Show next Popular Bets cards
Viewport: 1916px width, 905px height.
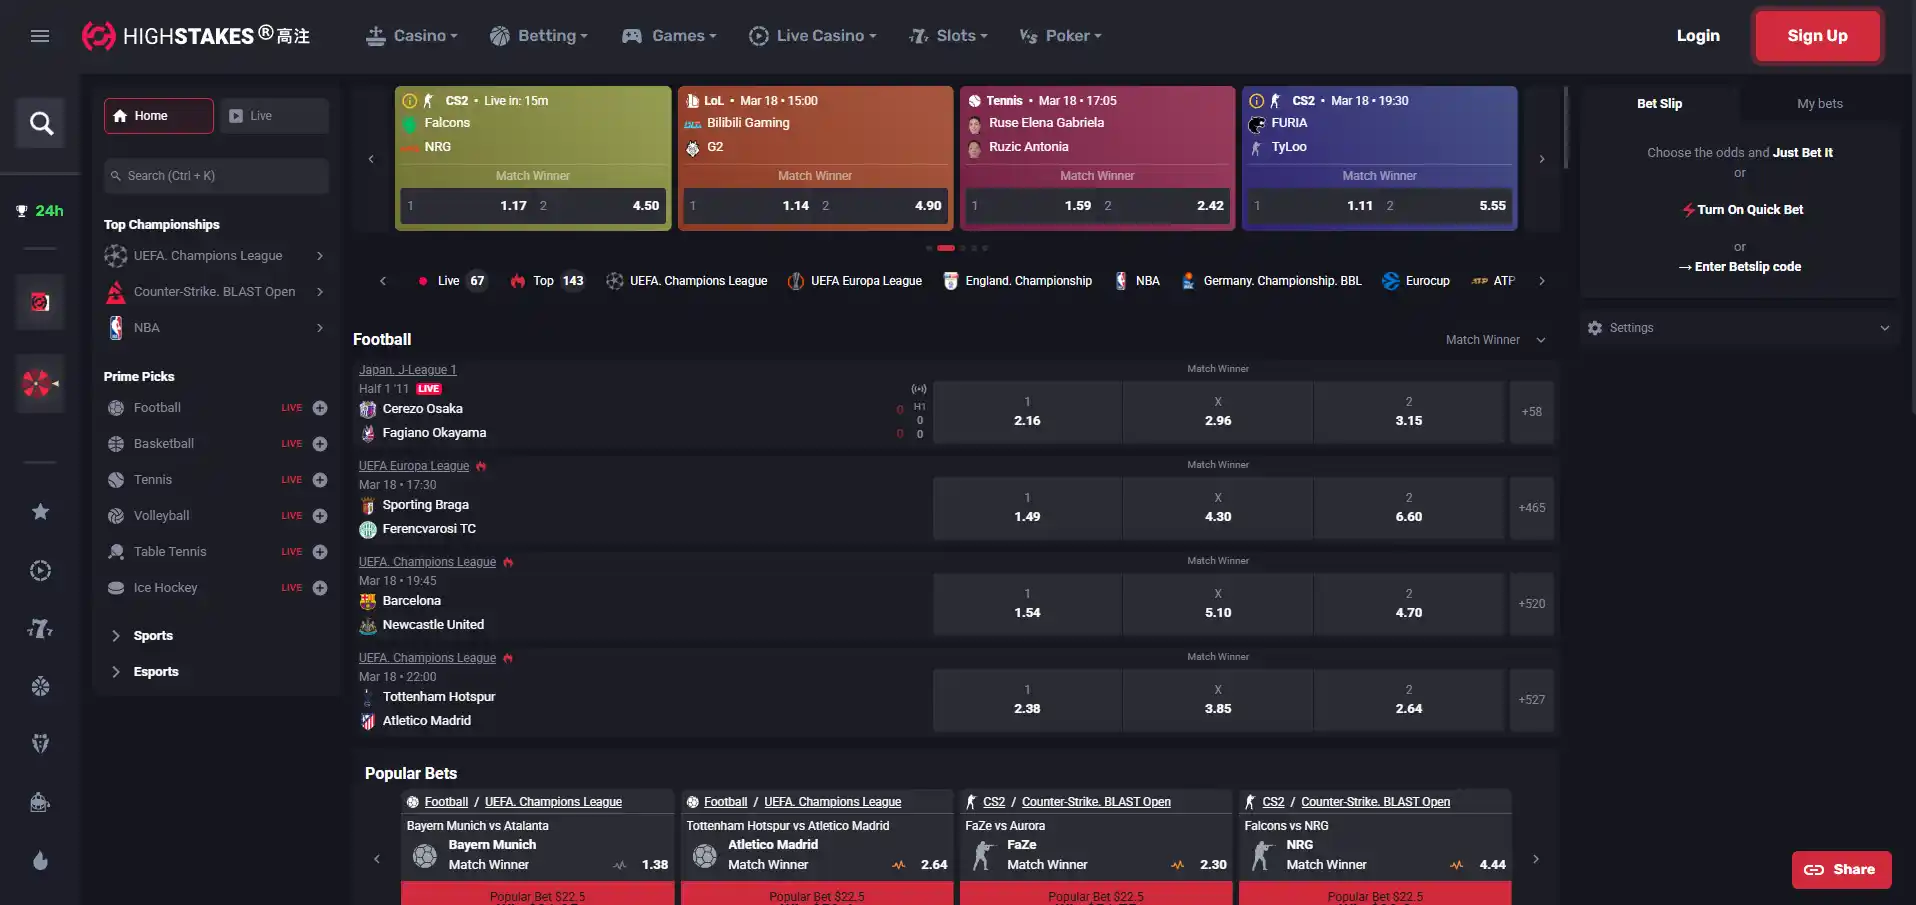pos(1536,859)
